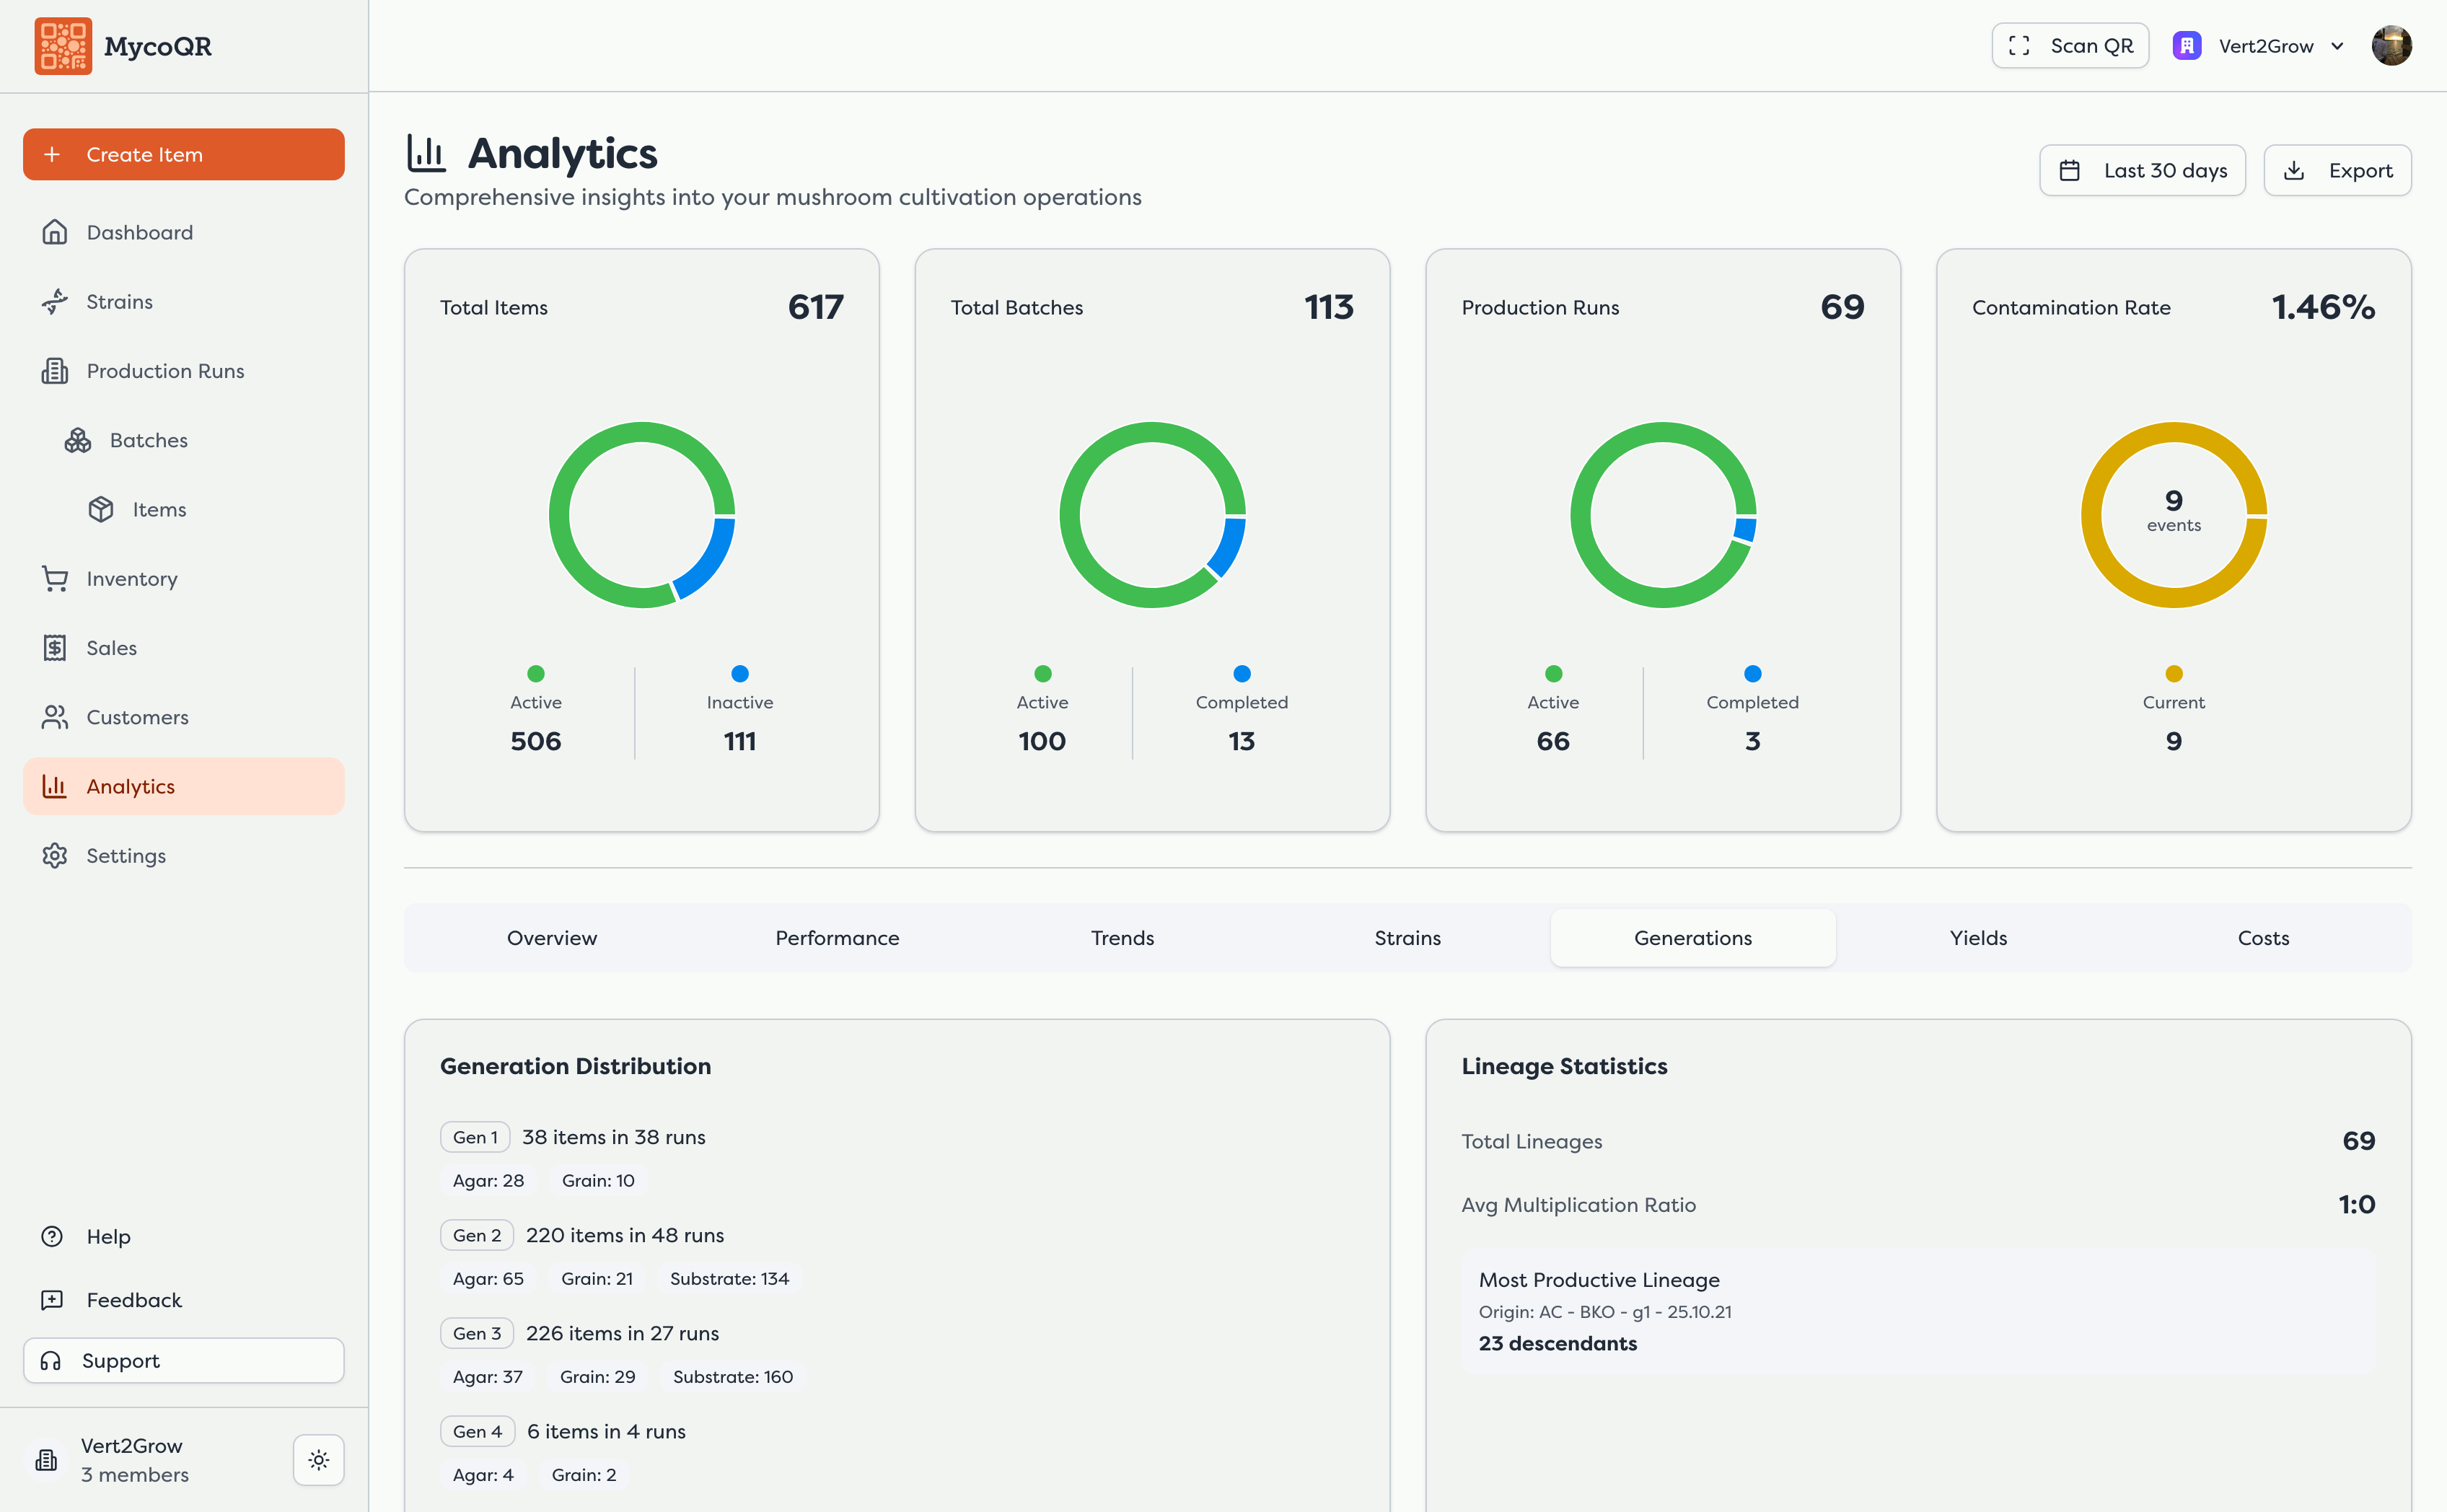Open Strains from sidebar icon
The width and height of the screenshot is (2447, 1512).
55,302
